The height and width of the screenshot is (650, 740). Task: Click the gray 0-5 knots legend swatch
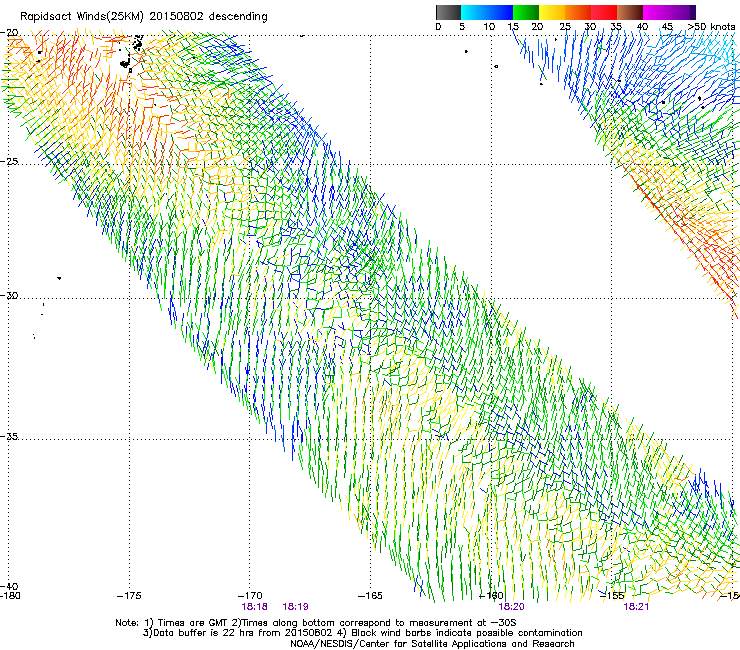pos(448,12)
